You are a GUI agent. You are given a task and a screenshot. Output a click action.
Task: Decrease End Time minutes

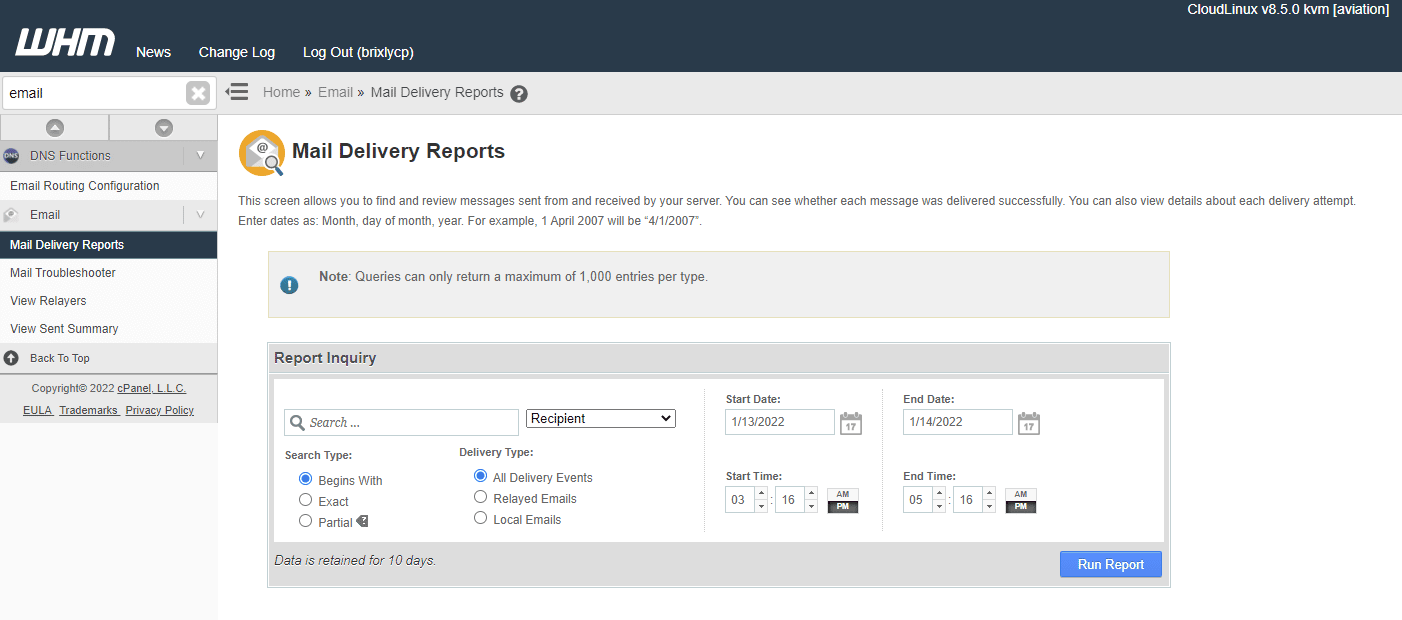(x=989, y=506)
